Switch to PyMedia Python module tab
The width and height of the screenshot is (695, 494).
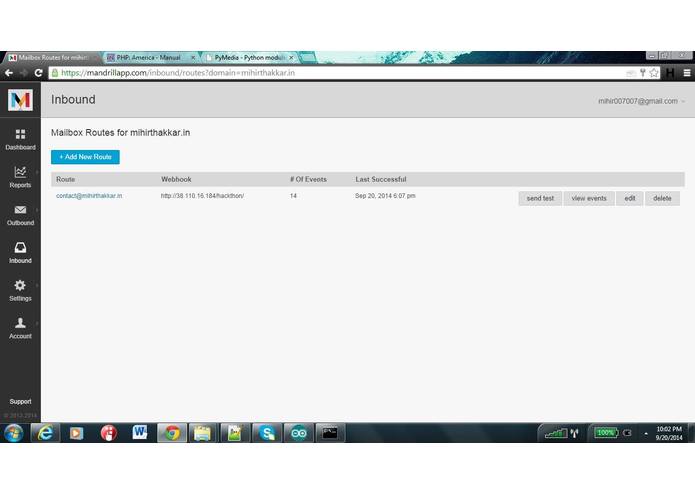pyautogui.click(x=250, y=58)
